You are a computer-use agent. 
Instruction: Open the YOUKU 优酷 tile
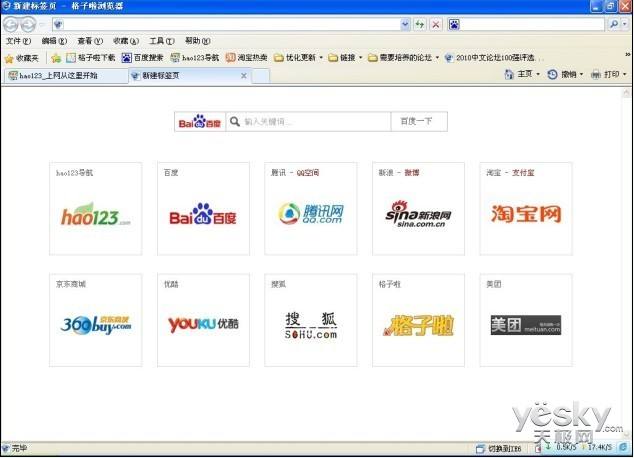(x=203, y=320)
